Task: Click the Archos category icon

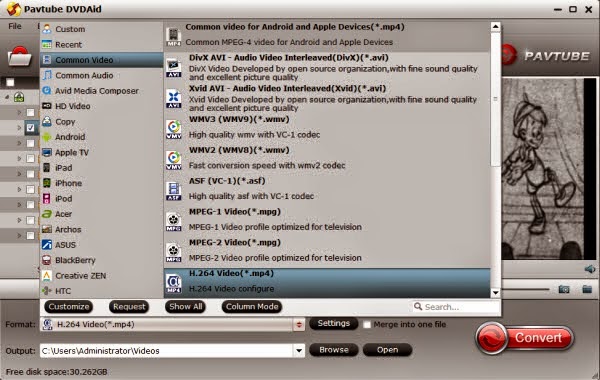Action: (x=47, y=229)
